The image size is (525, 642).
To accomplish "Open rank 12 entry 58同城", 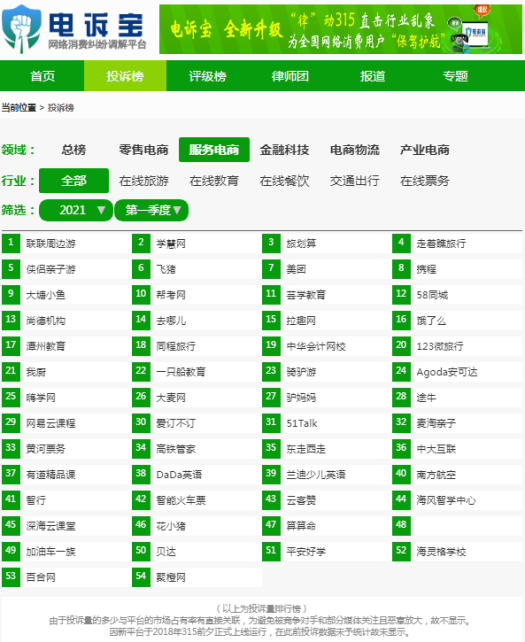I will click(x=432, y=295).
